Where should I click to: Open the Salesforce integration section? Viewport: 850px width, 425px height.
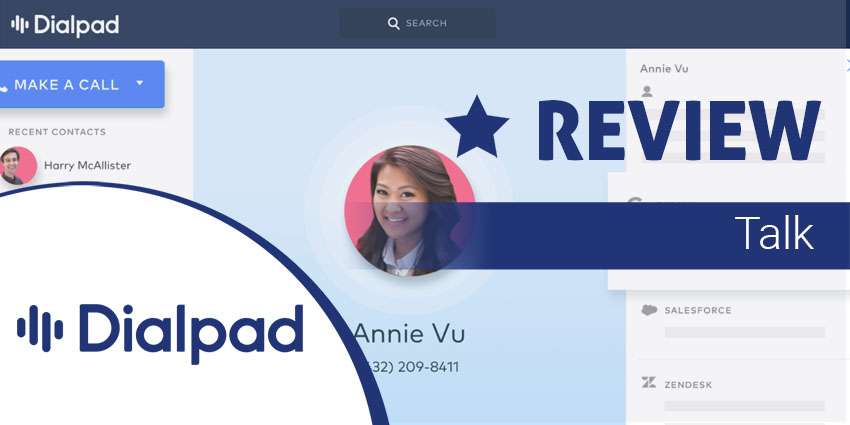[x=698, y=310]
